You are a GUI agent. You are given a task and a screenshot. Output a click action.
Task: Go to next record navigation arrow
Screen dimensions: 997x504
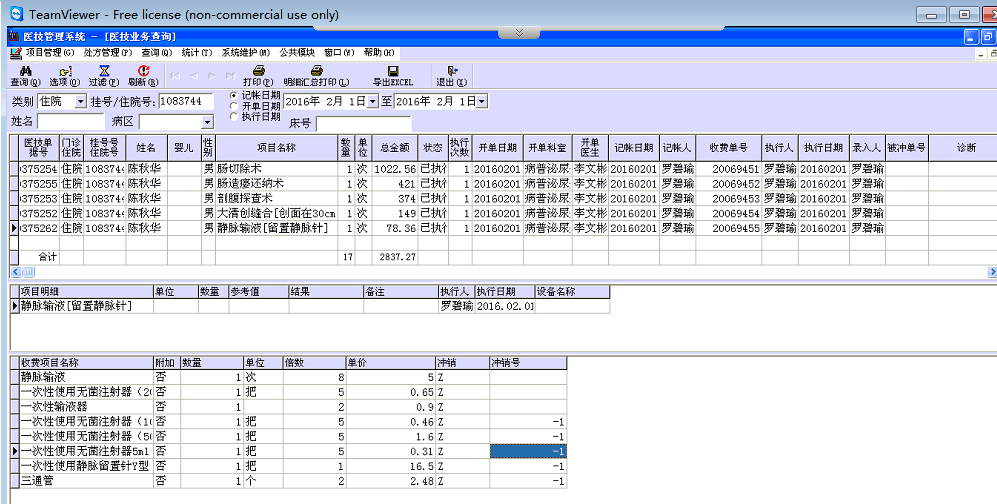coord(212,76)
